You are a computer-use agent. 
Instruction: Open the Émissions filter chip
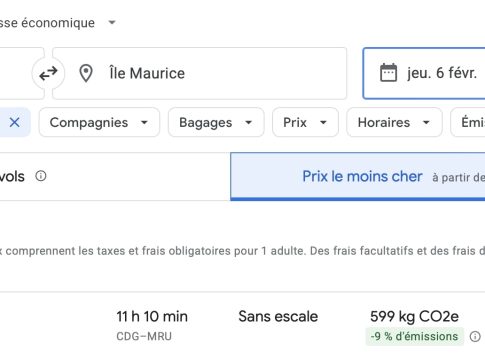coord(468,122)
